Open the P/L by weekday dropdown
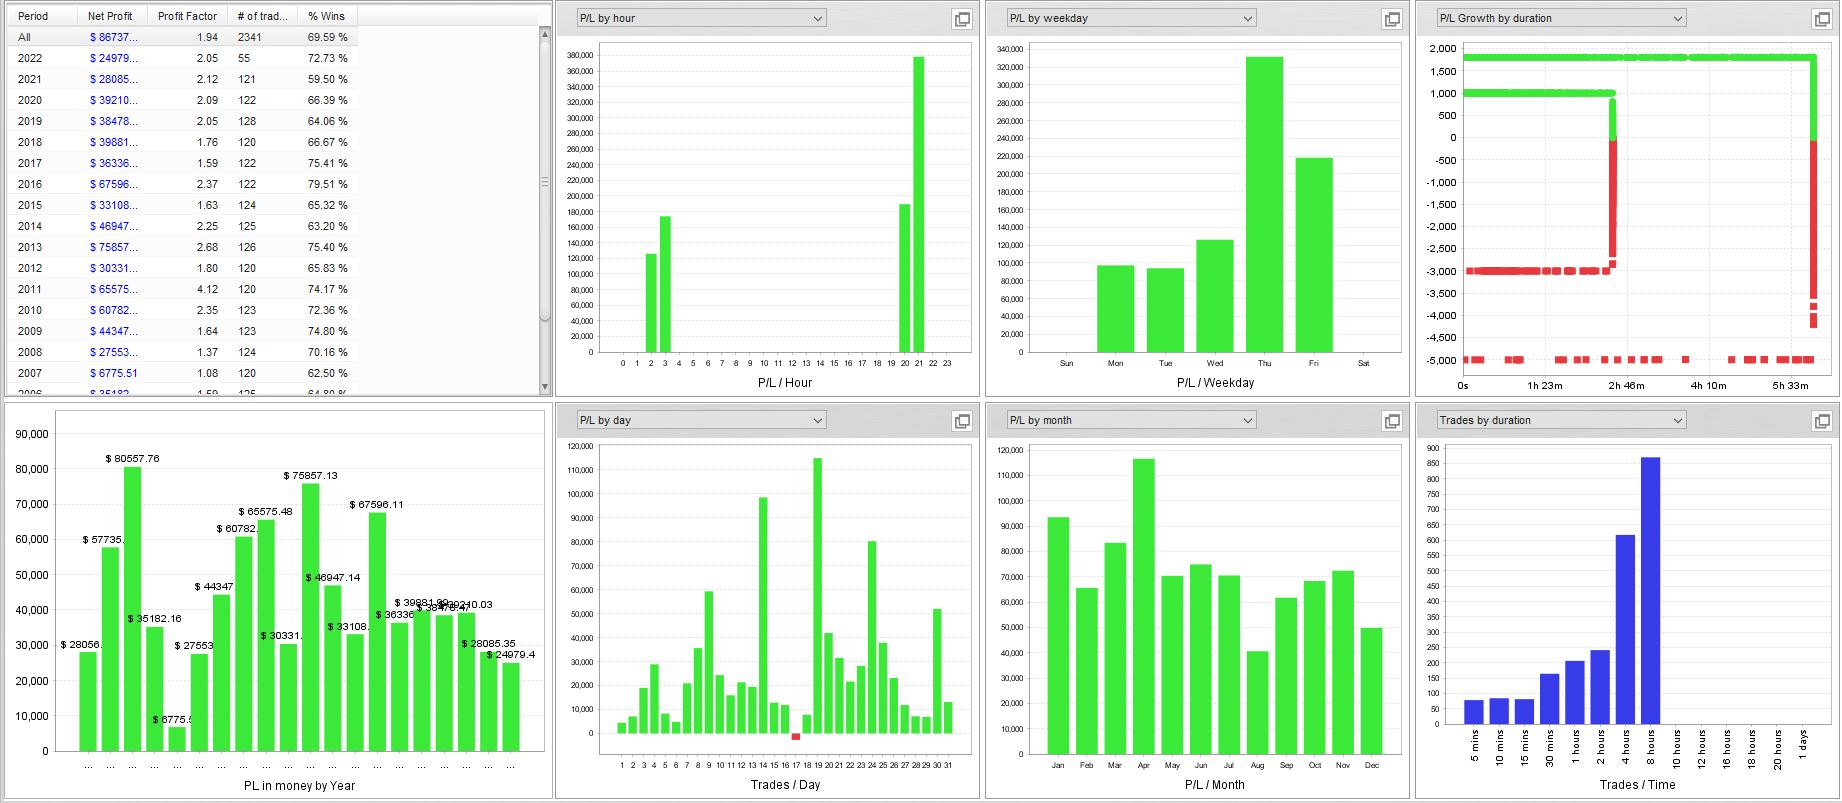The image size is (1842, 803). tap(1132, 18)
